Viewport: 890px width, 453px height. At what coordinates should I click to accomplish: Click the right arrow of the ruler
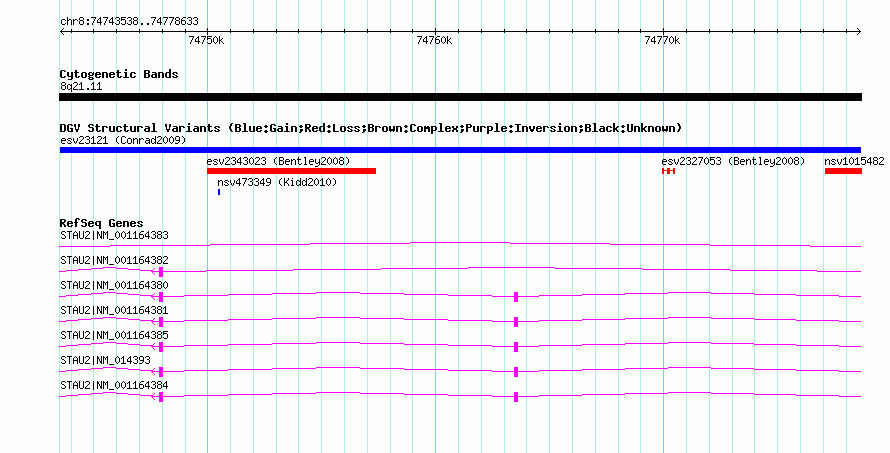pyautogui.click(x=859, y=32)
